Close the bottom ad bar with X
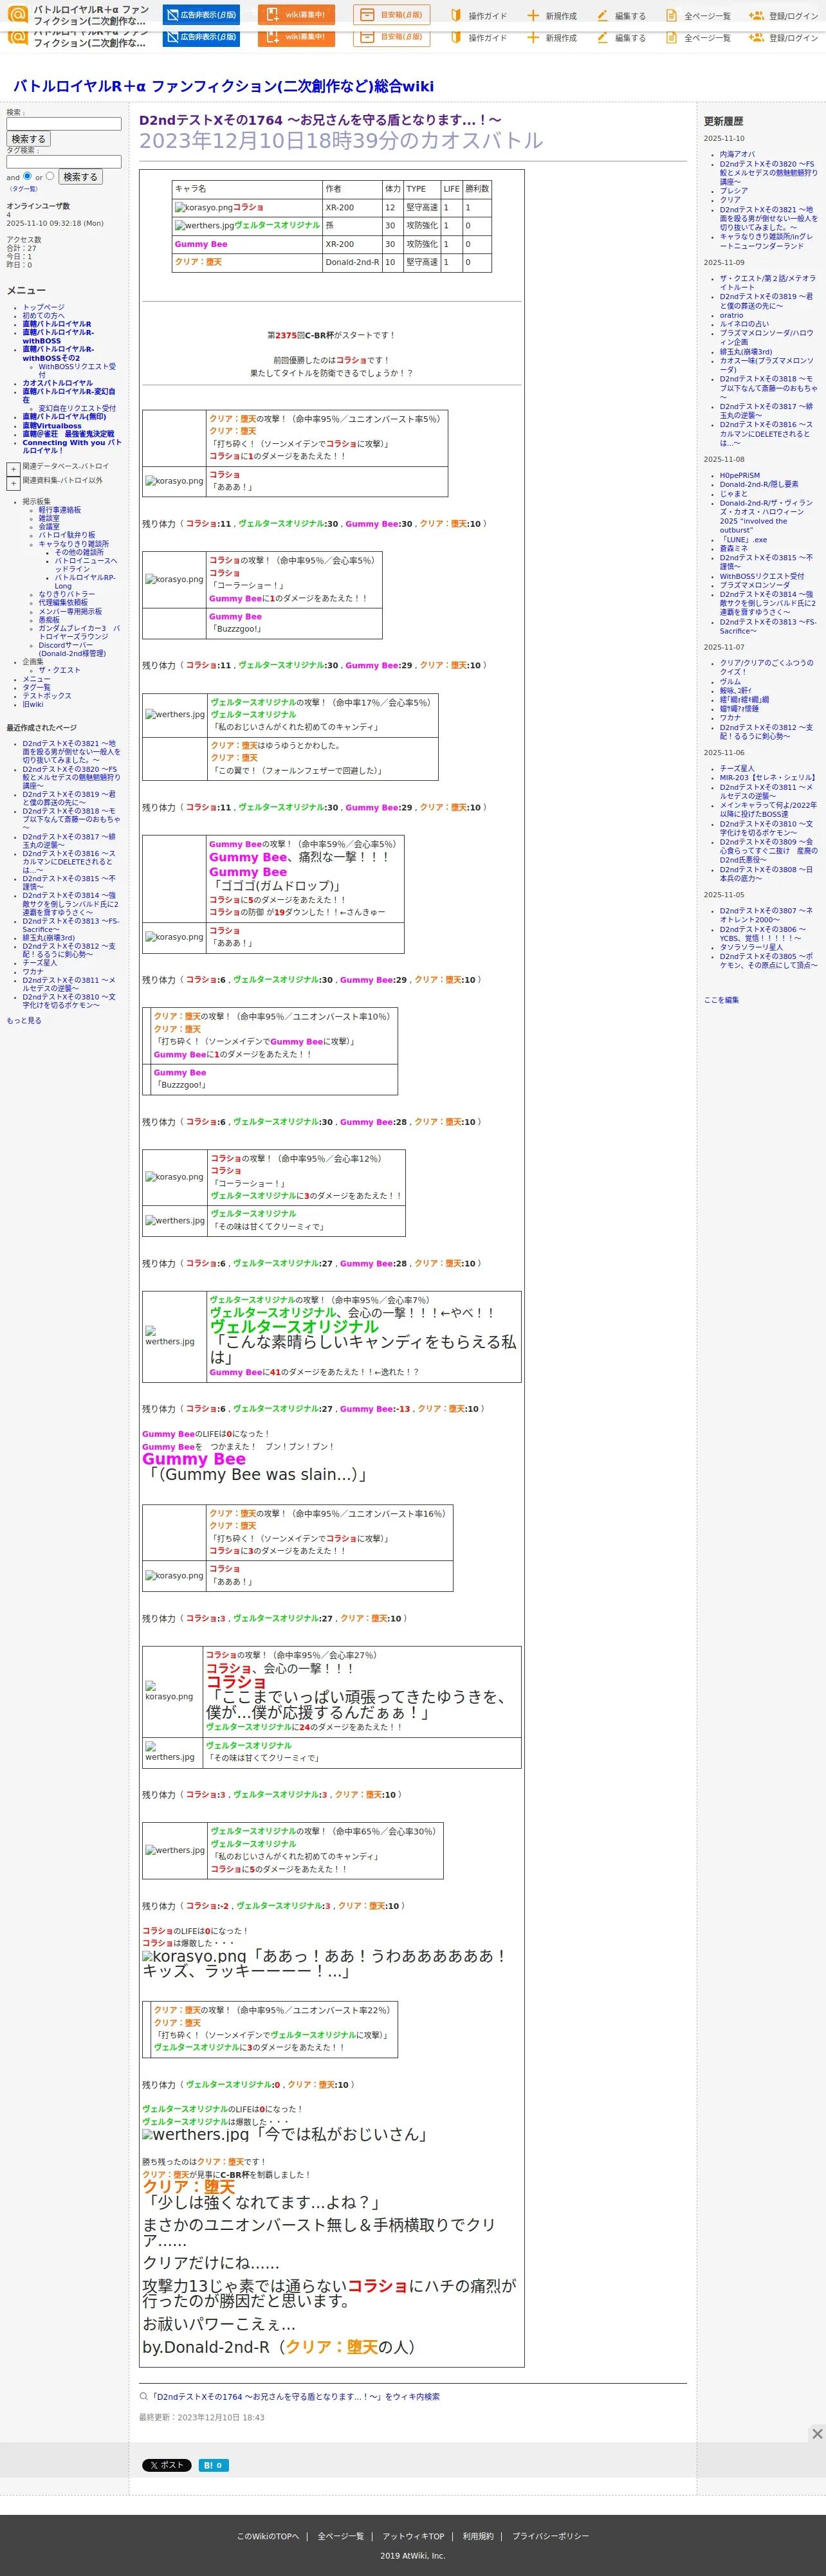 click(x=816, y=2433)
